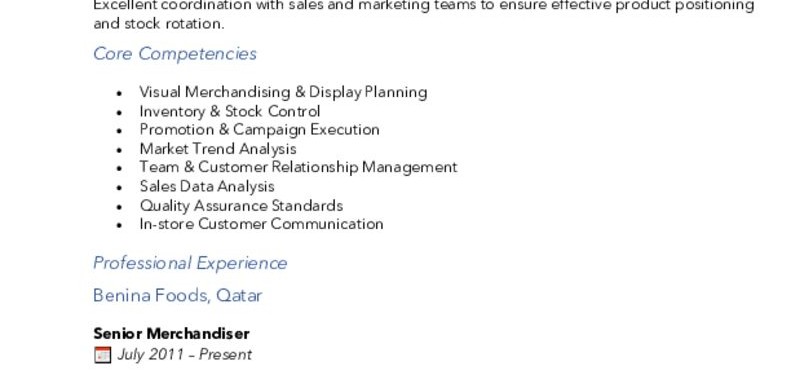
Task: Click the Market Trend Analysis item
Action: pos(218,149)
